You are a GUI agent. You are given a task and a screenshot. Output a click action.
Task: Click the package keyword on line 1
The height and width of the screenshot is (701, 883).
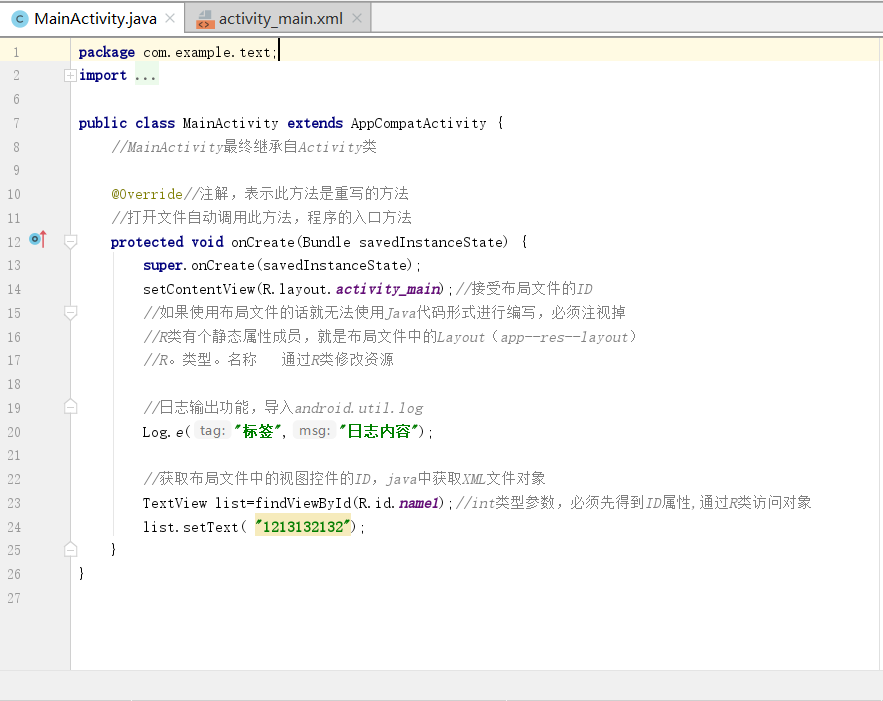click(x=106, y=52)
